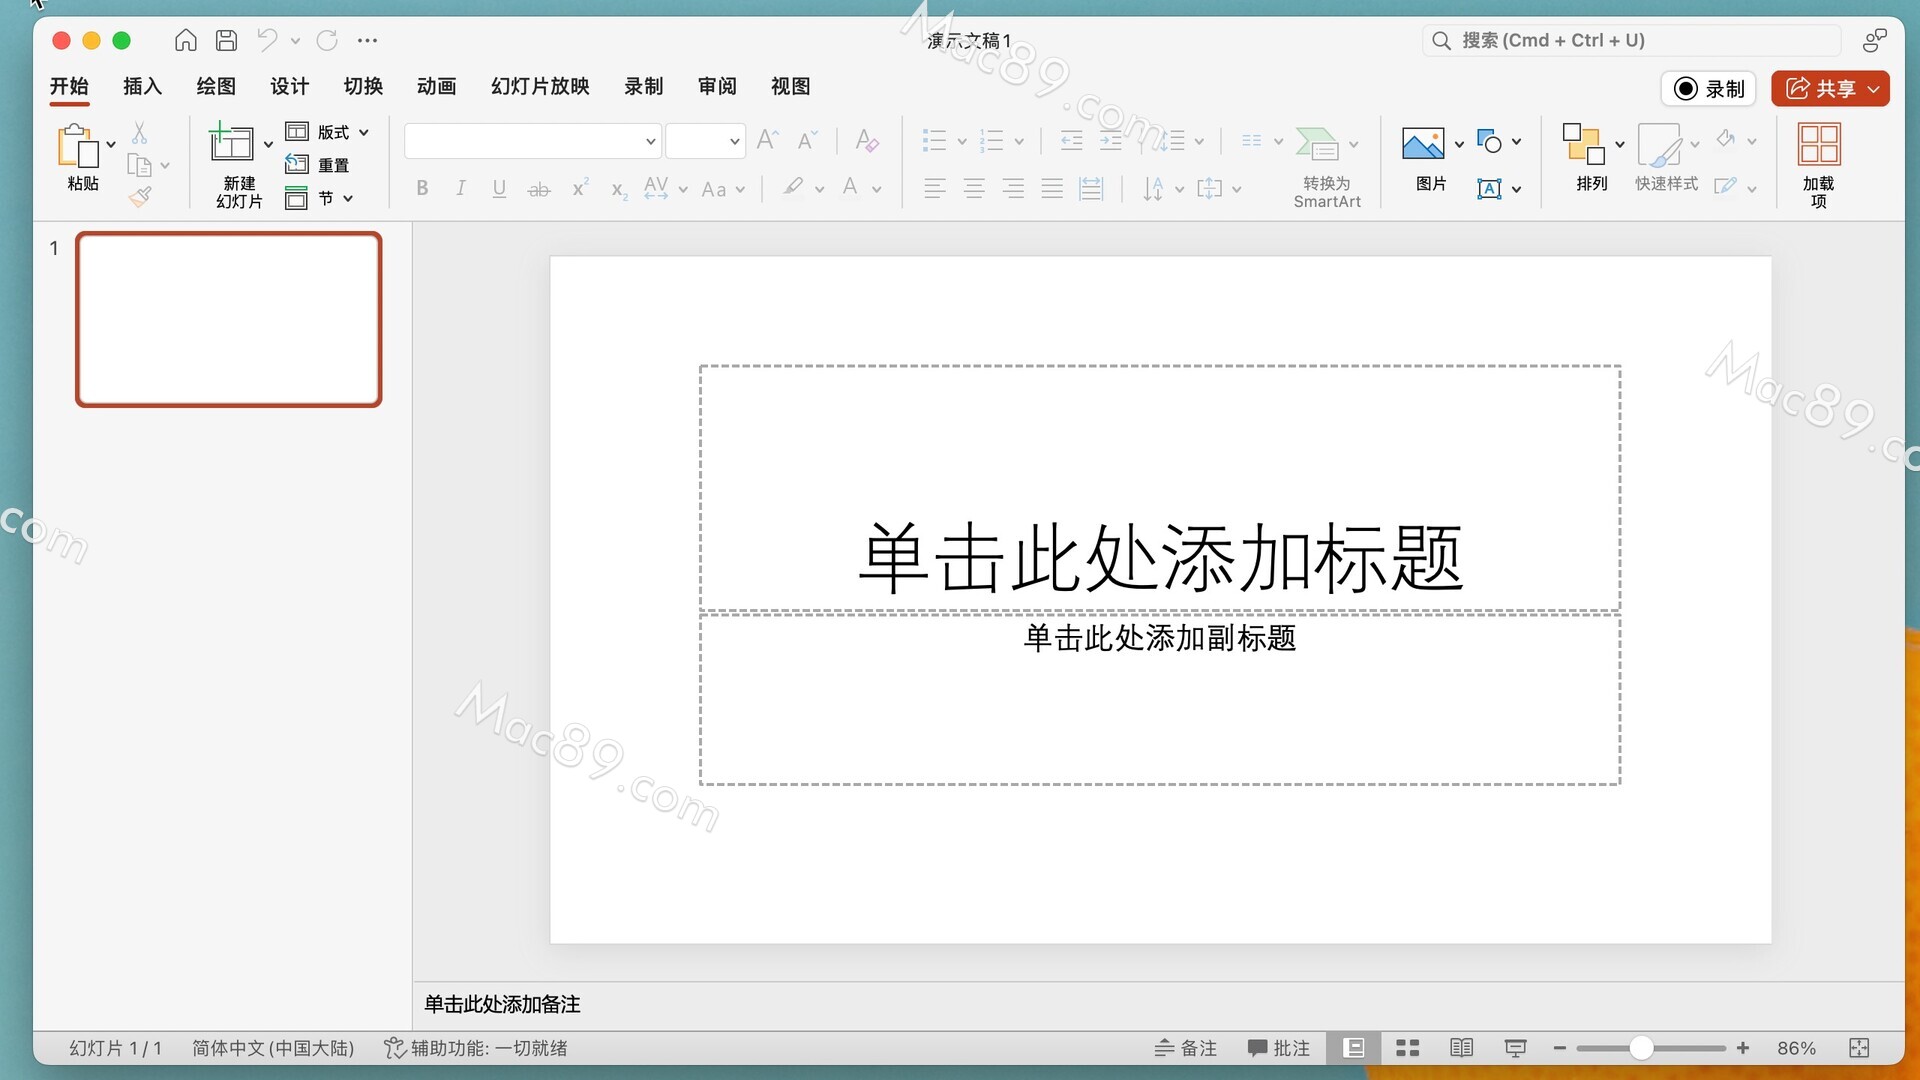Toggle the Notes pane in status bar

pyautogui.click(x=1186, y=1048)
